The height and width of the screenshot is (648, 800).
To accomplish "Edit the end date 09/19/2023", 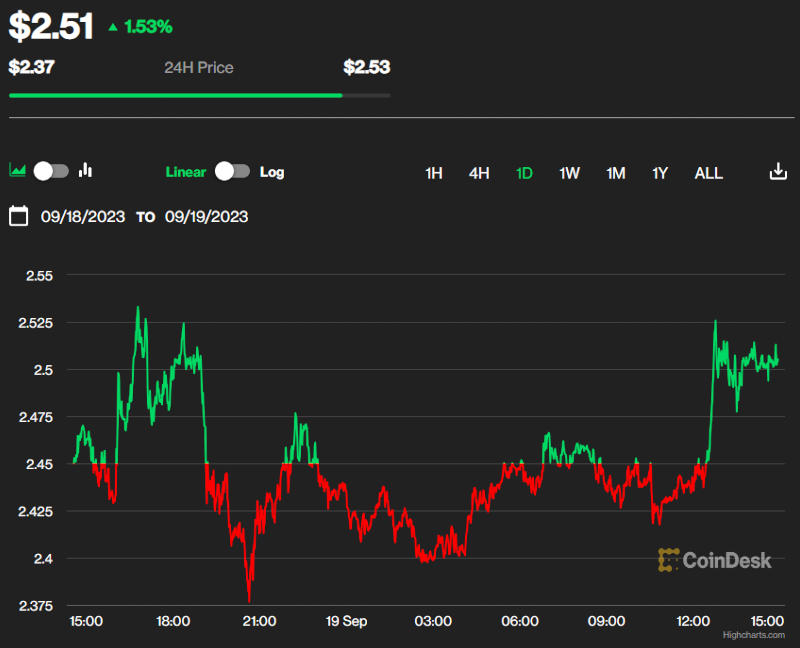I will [206, 216].
